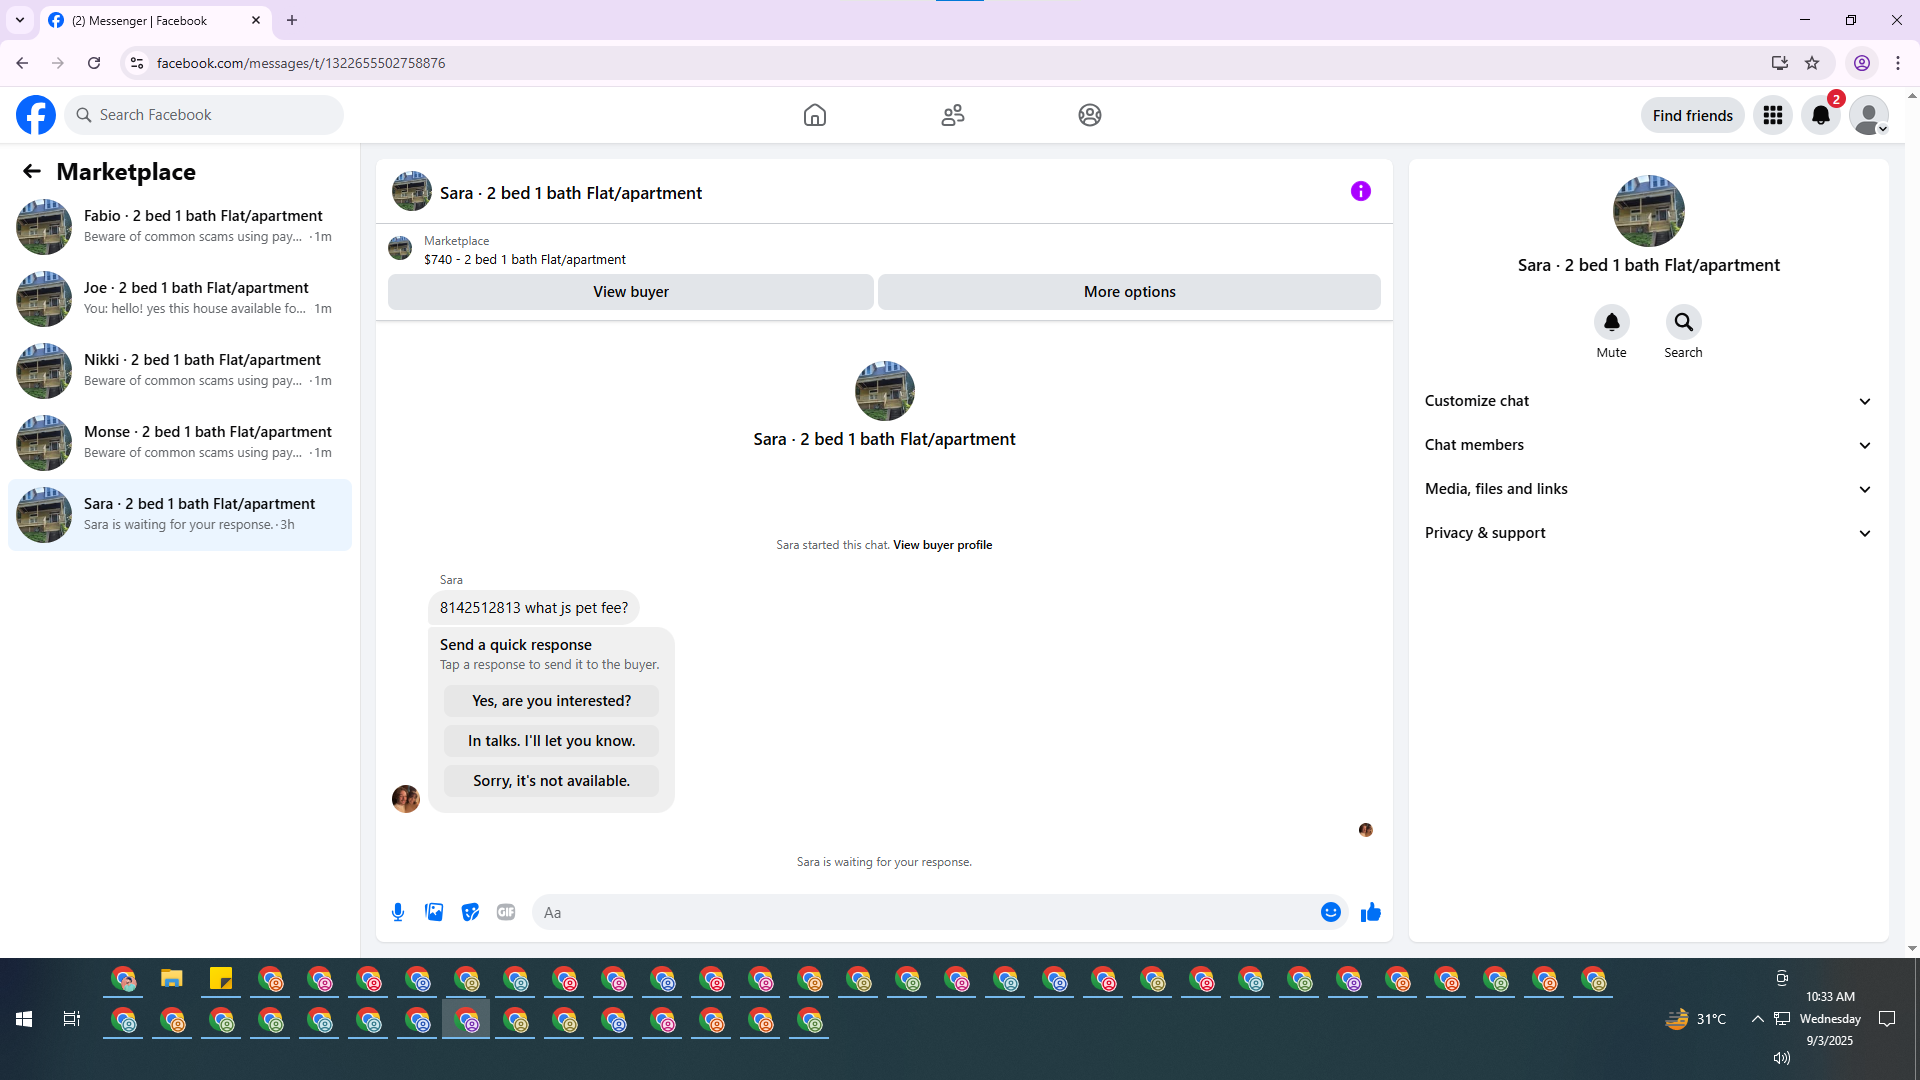This screenshot has width=1920, height=1080.
Task: Bookmark this page with star icon
Action: pyautogui.click(x=1812, y=63)
